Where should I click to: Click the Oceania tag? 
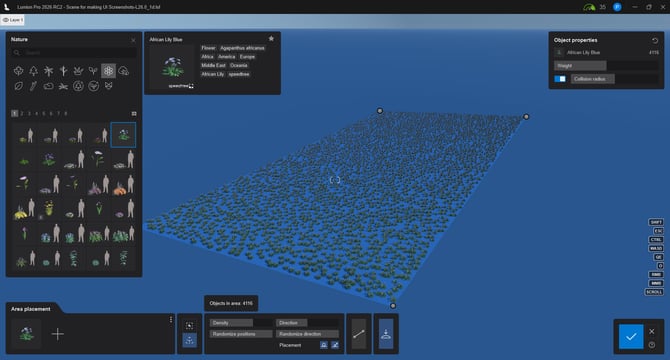tap(238, 65)
